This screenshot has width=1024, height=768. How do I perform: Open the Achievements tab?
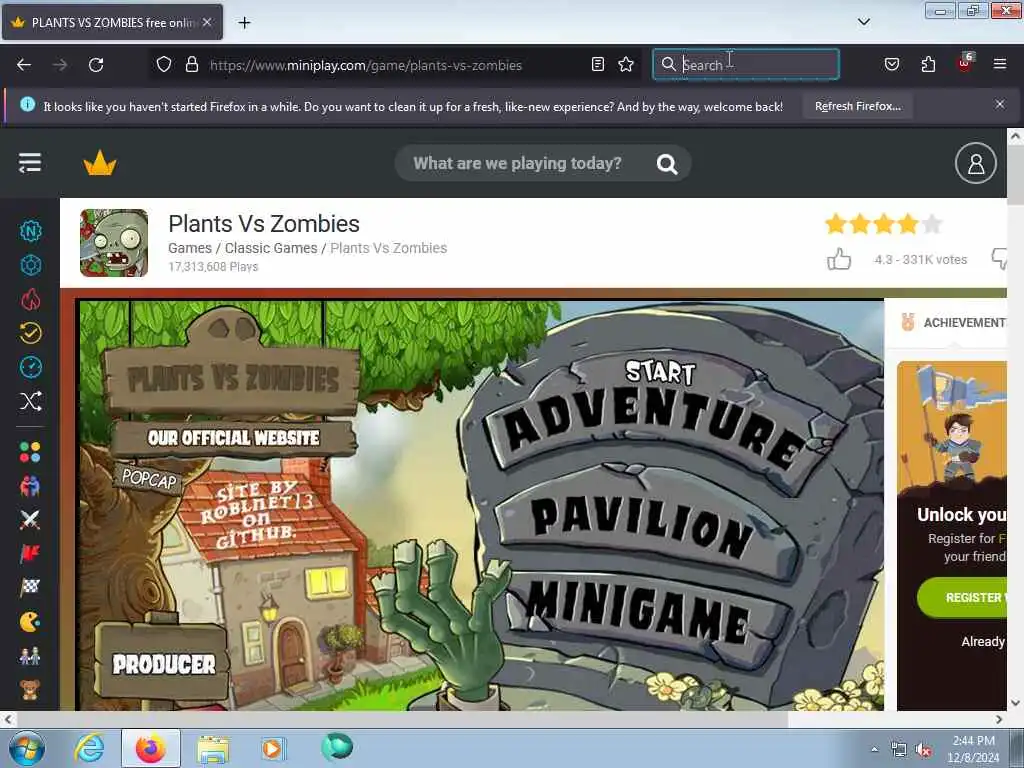(954, 323)
